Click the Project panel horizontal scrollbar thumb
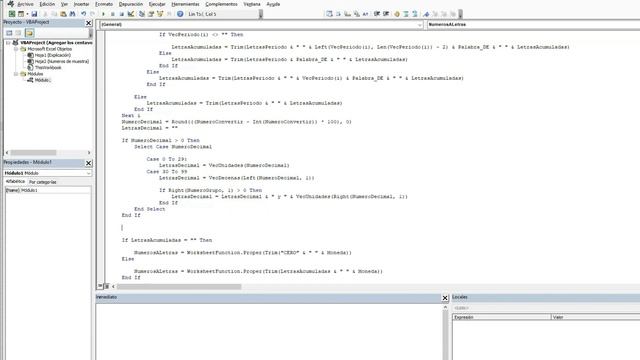The width and height of the screenshot is (640, 360). coord(33,153)
